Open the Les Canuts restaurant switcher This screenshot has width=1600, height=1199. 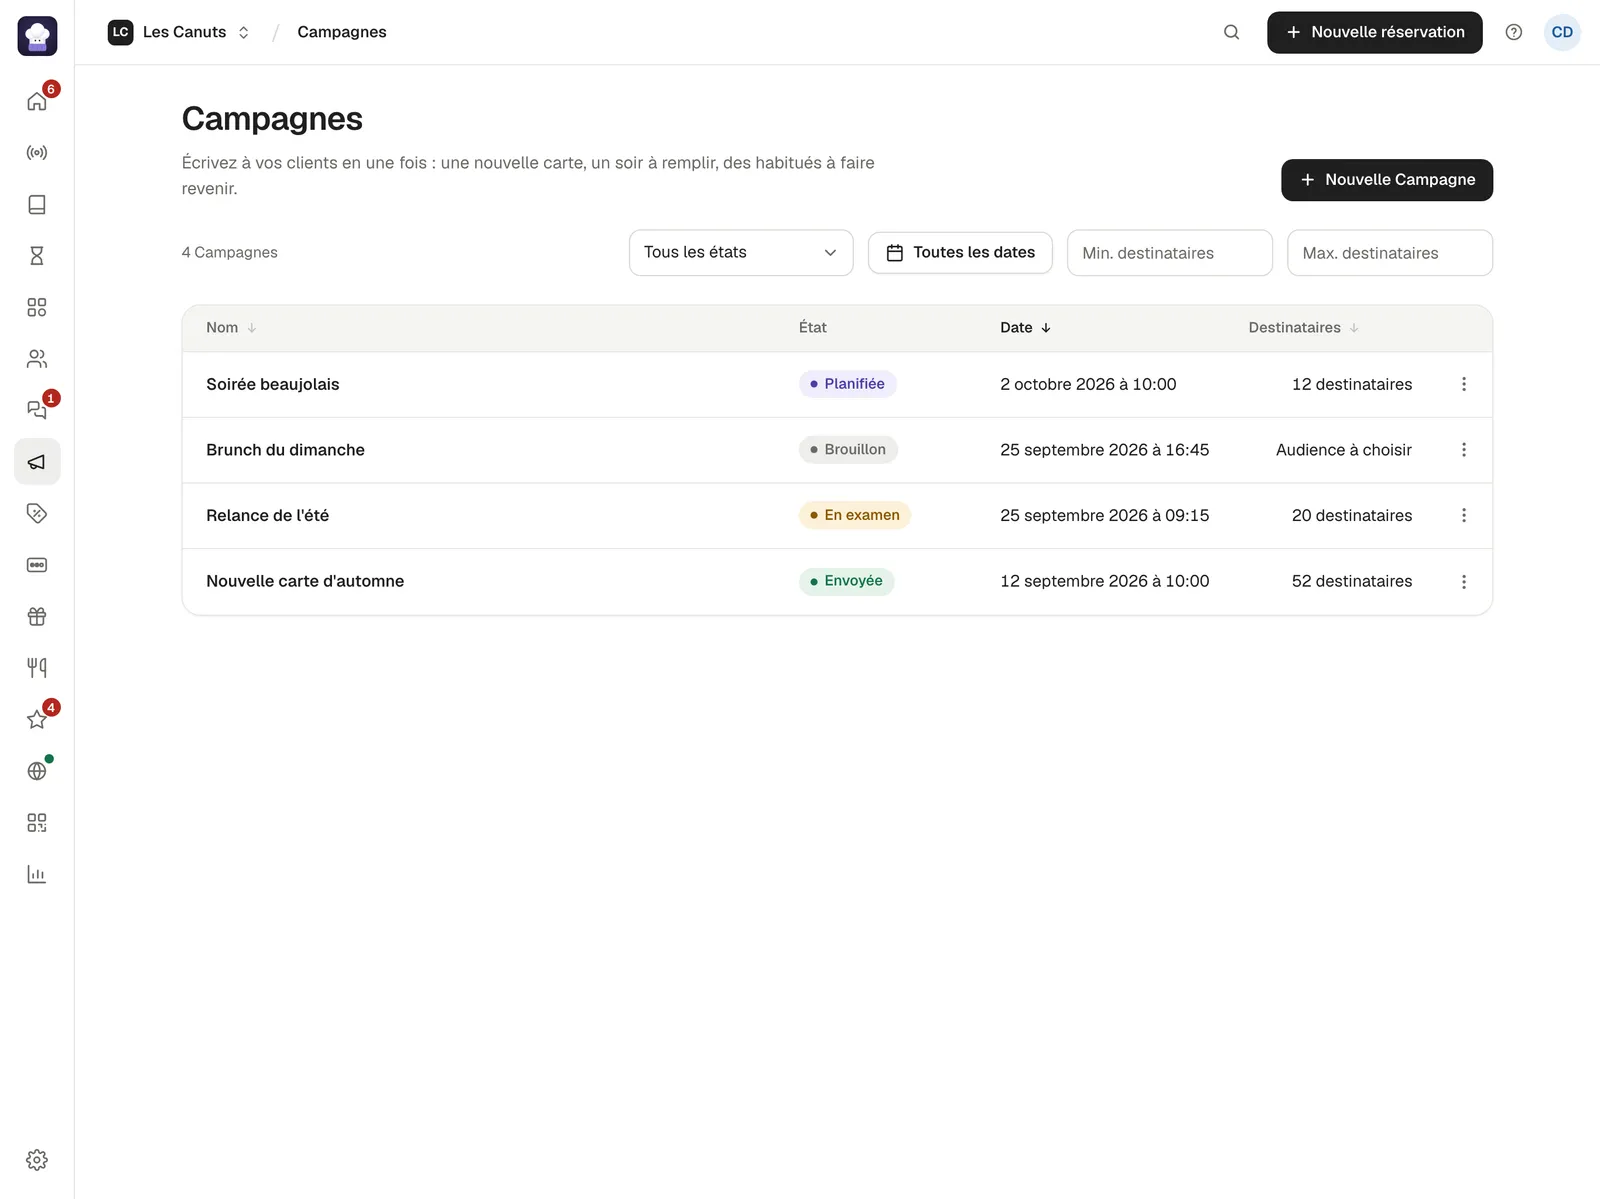pyautogui.click(x=180, y=32)
